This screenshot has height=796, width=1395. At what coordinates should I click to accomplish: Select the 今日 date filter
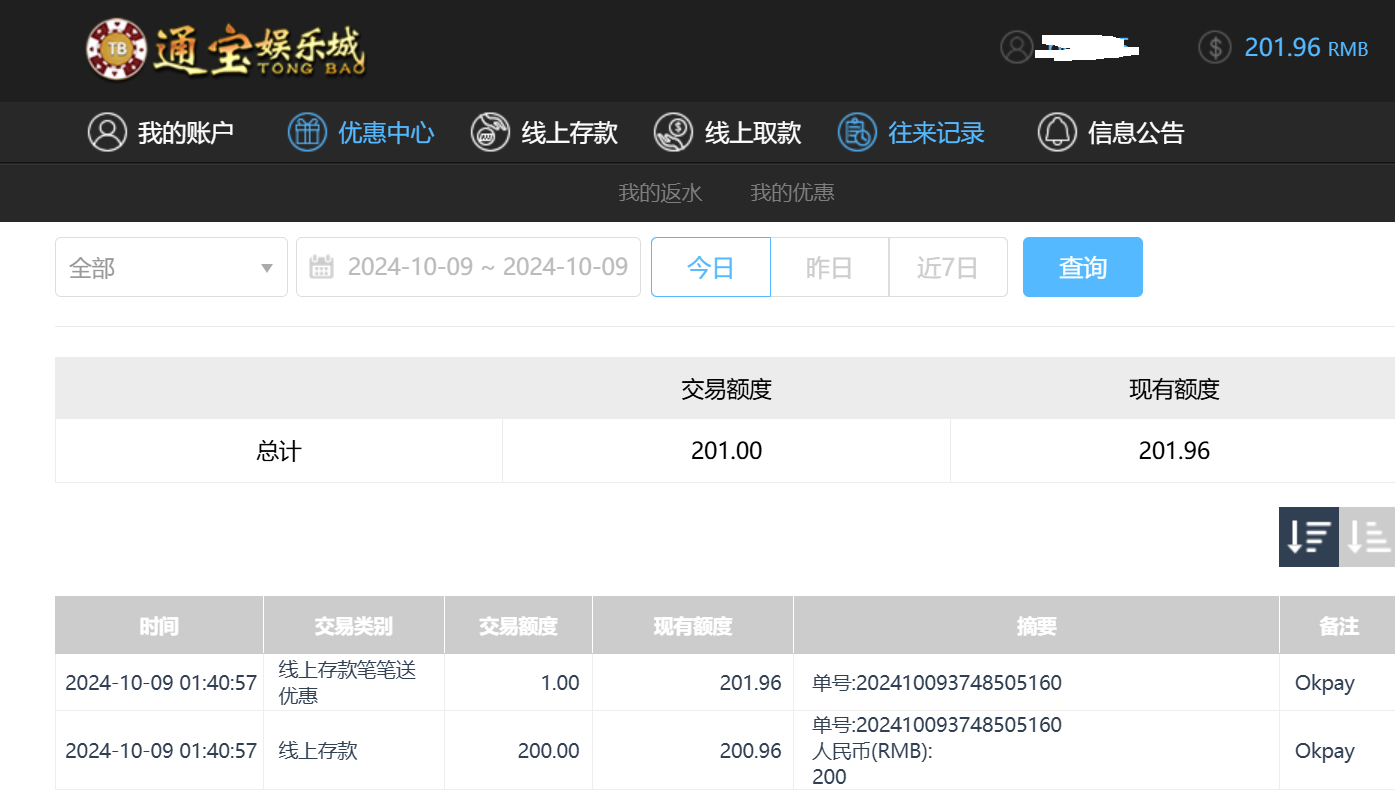coord(710,267)
